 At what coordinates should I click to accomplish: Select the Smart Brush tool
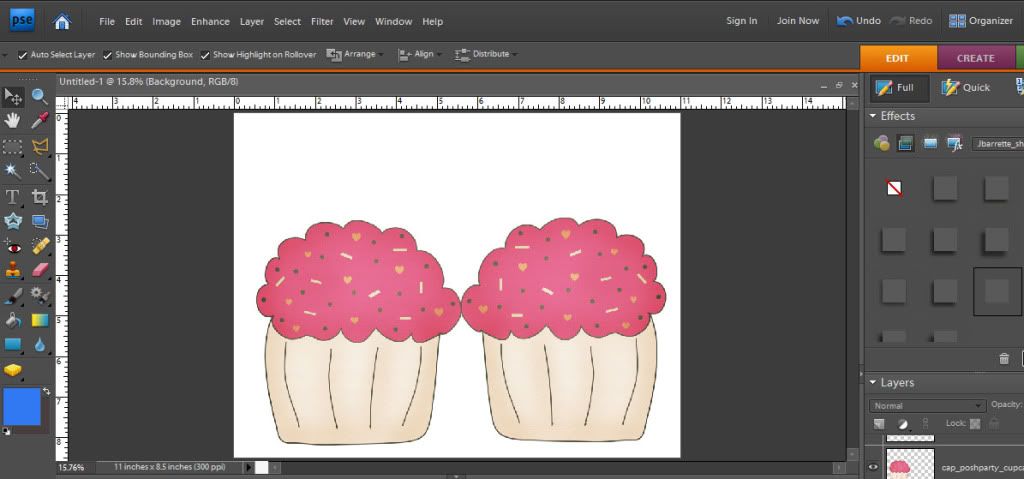pos(40,295)
